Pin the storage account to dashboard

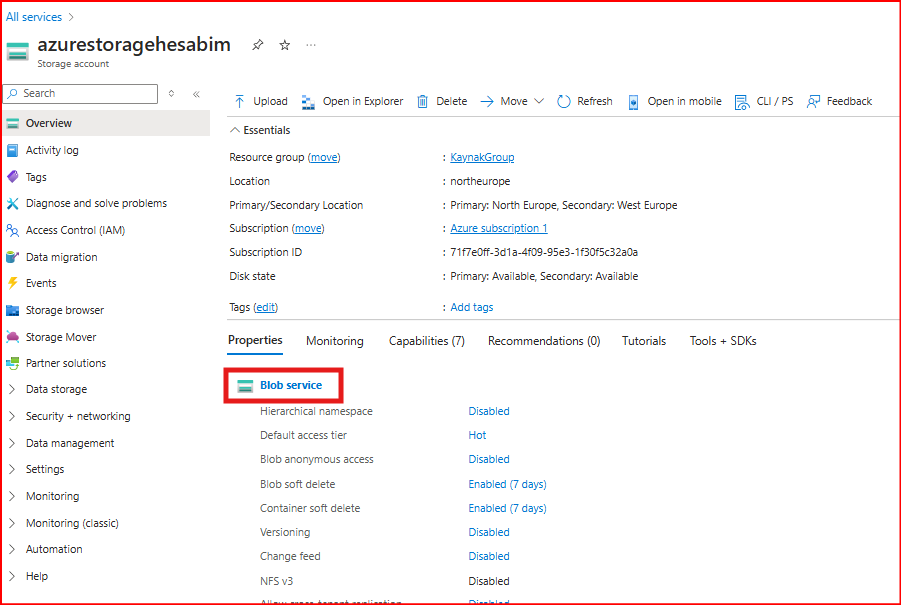pos(257,45)
